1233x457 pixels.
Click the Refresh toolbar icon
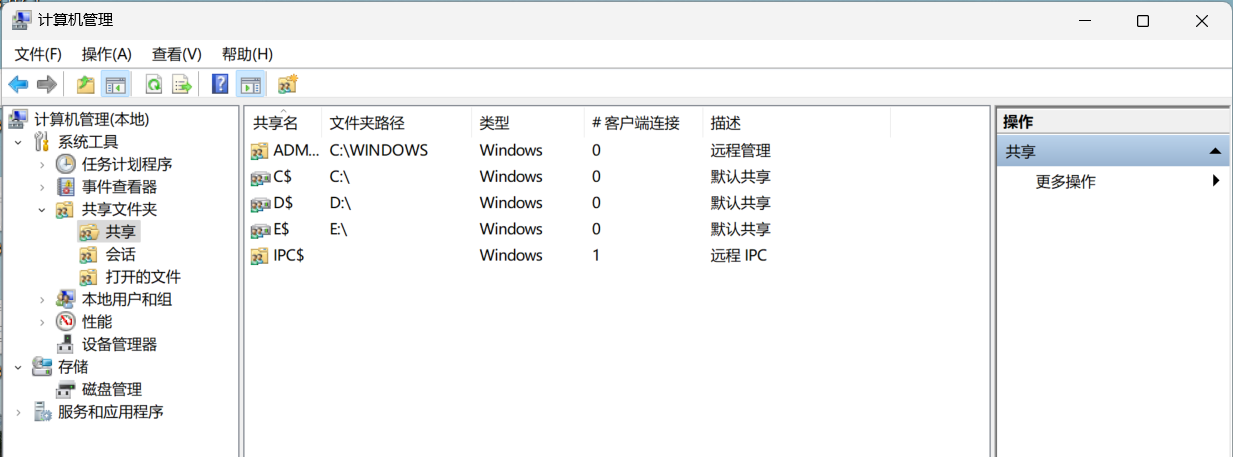click(x=154, y=84)
